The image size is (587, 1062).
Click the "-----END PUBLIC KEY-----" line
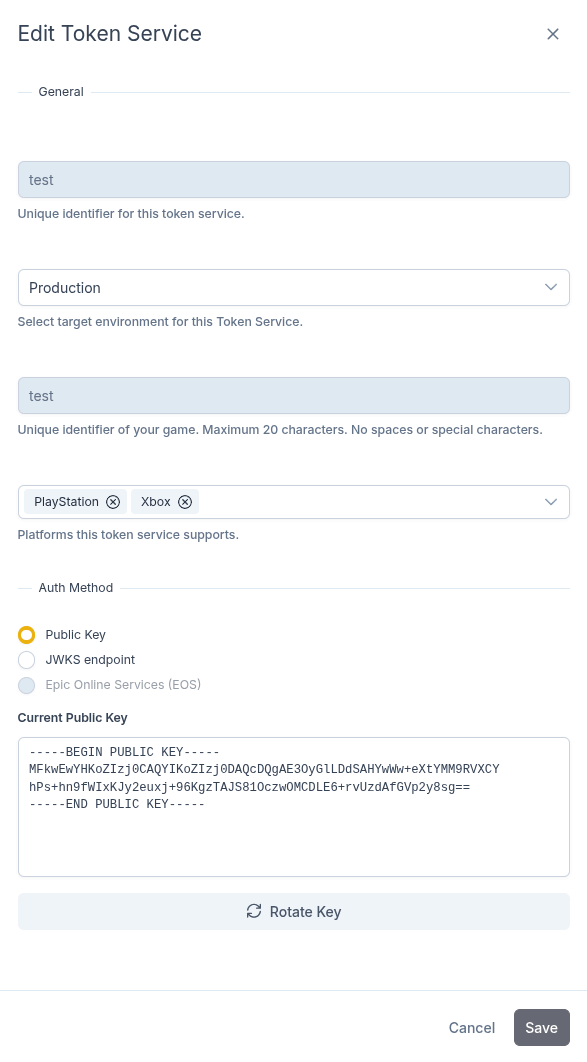coord(116,804)
